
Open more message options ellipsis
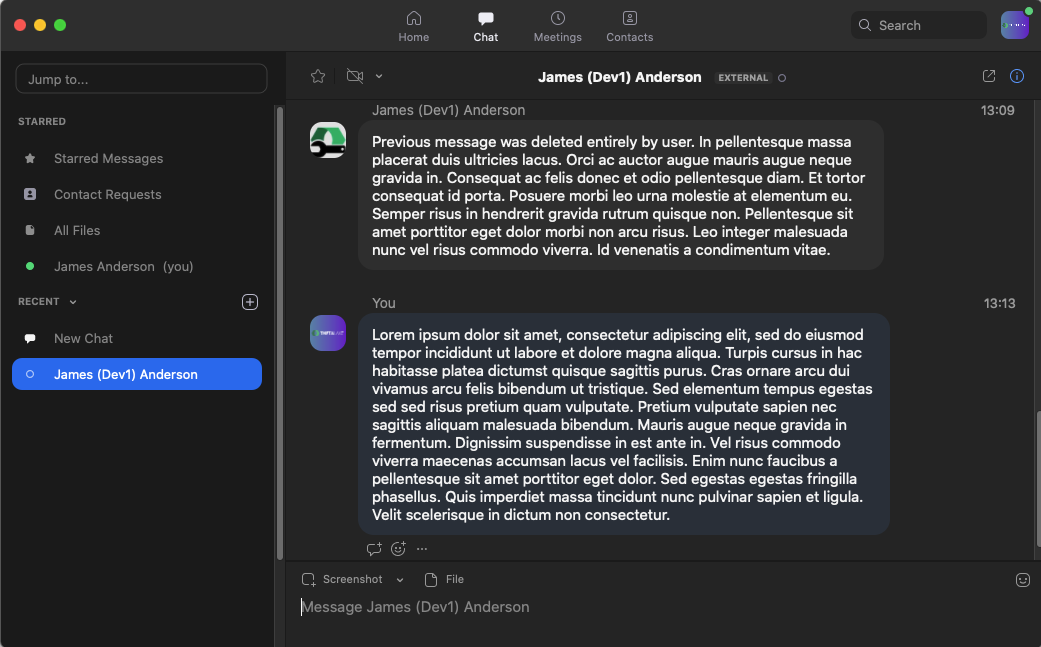422,549
